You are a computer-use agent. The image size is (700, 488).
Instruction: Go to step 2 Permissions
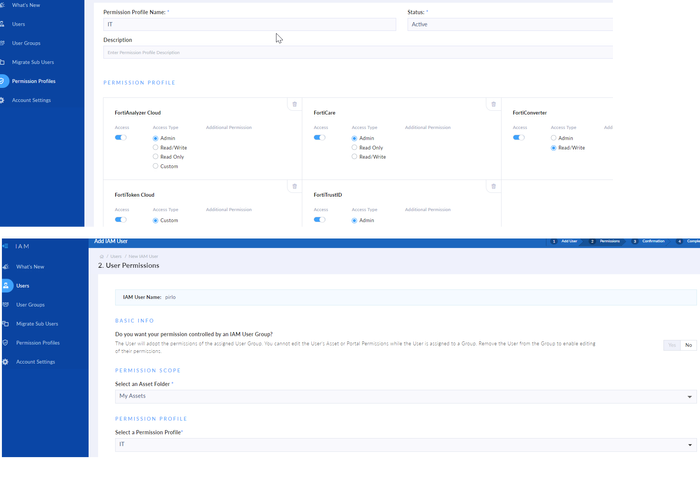coord(605,241)
